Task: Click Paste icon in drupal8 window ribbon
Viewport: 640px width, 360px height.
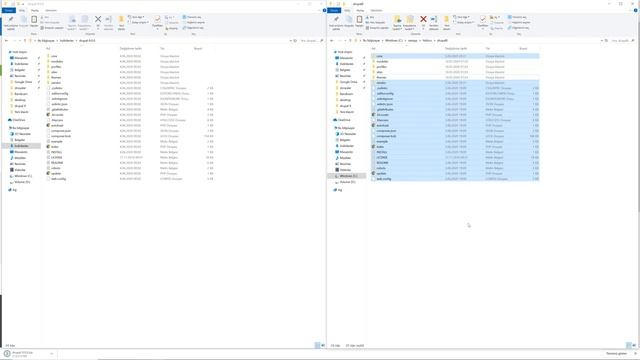Action: 359,21
